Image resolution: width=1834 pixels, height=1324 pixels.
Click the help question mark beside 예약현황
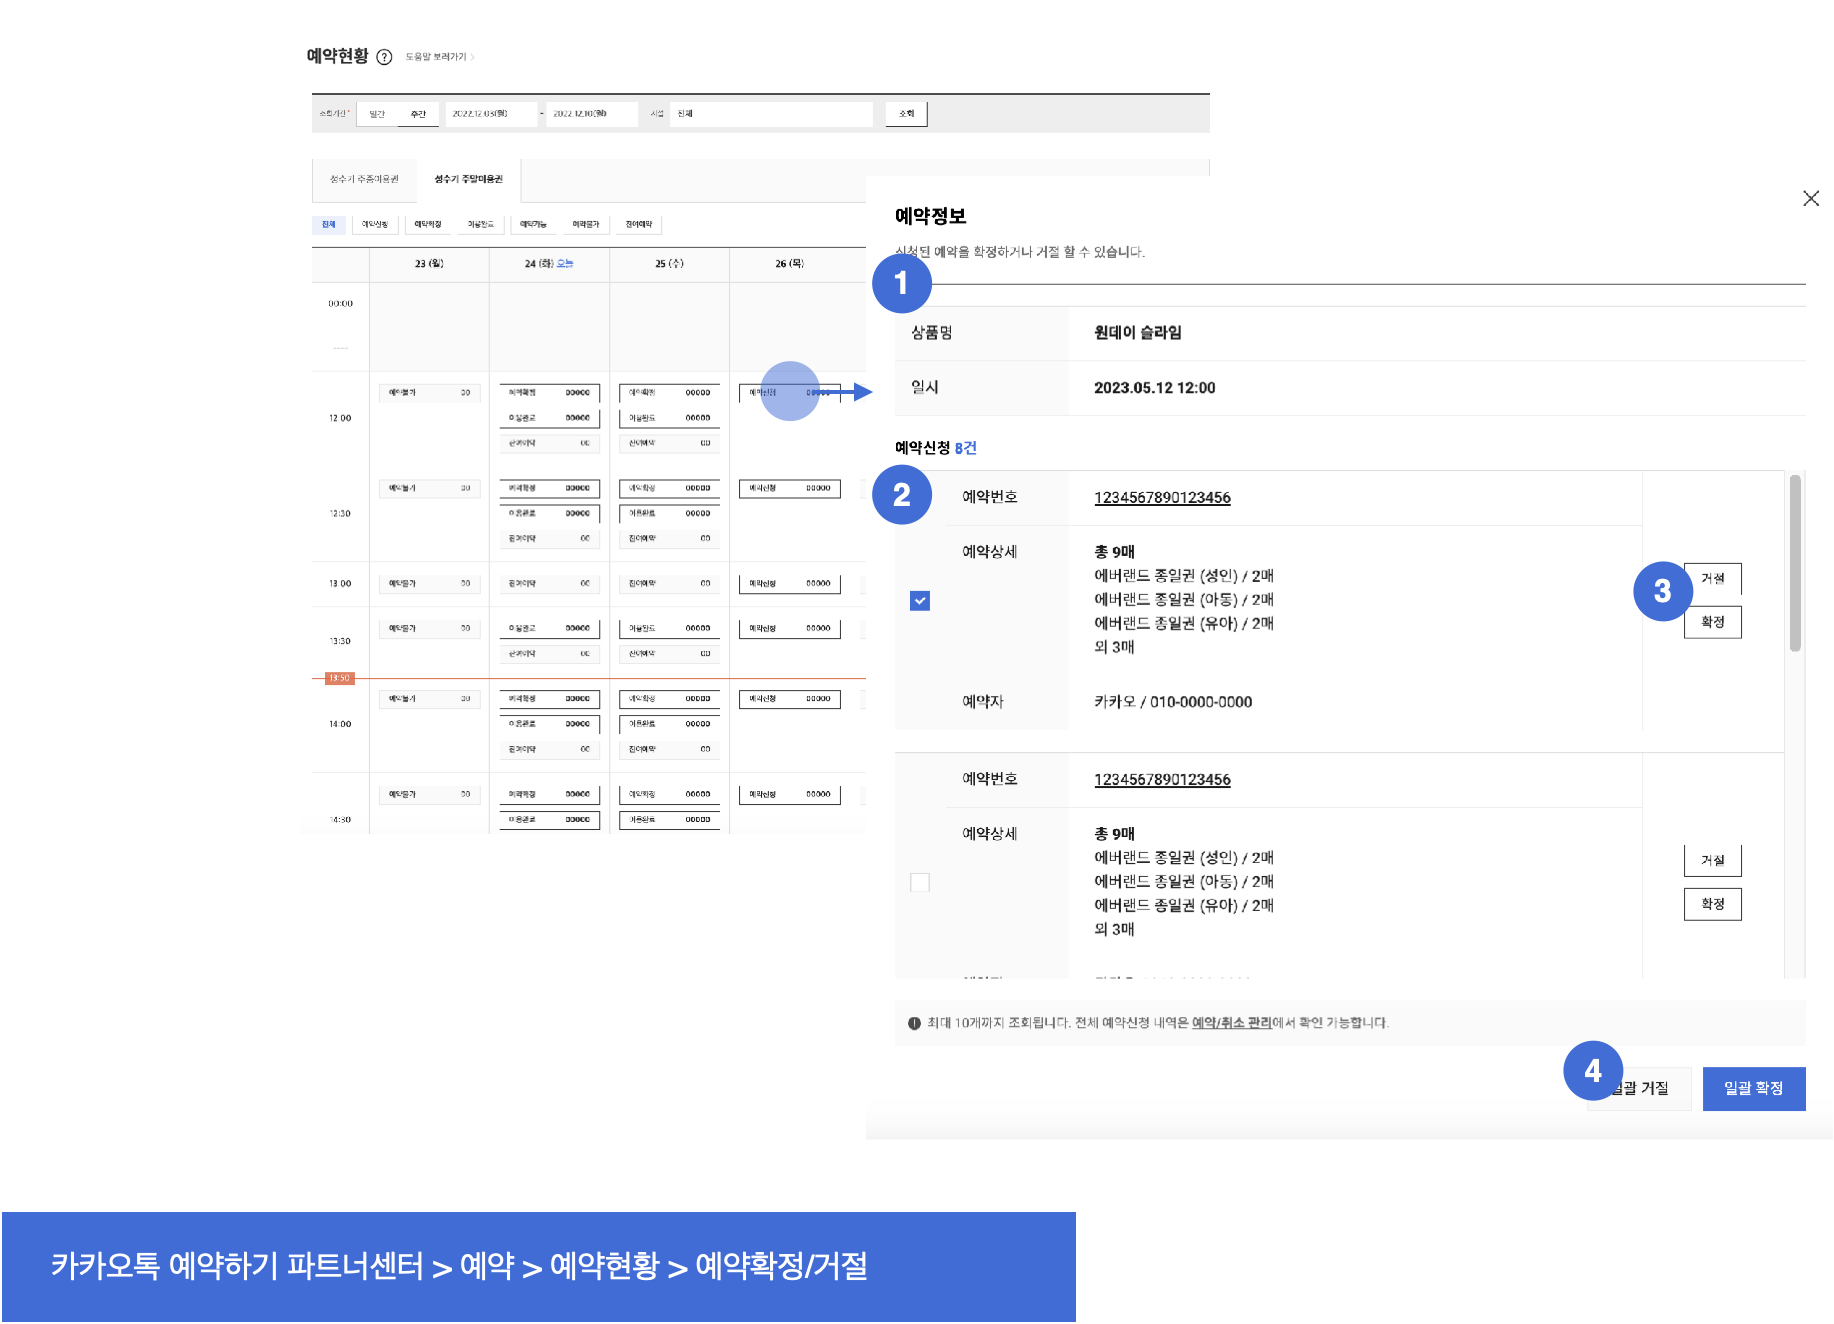coord(384,57)
